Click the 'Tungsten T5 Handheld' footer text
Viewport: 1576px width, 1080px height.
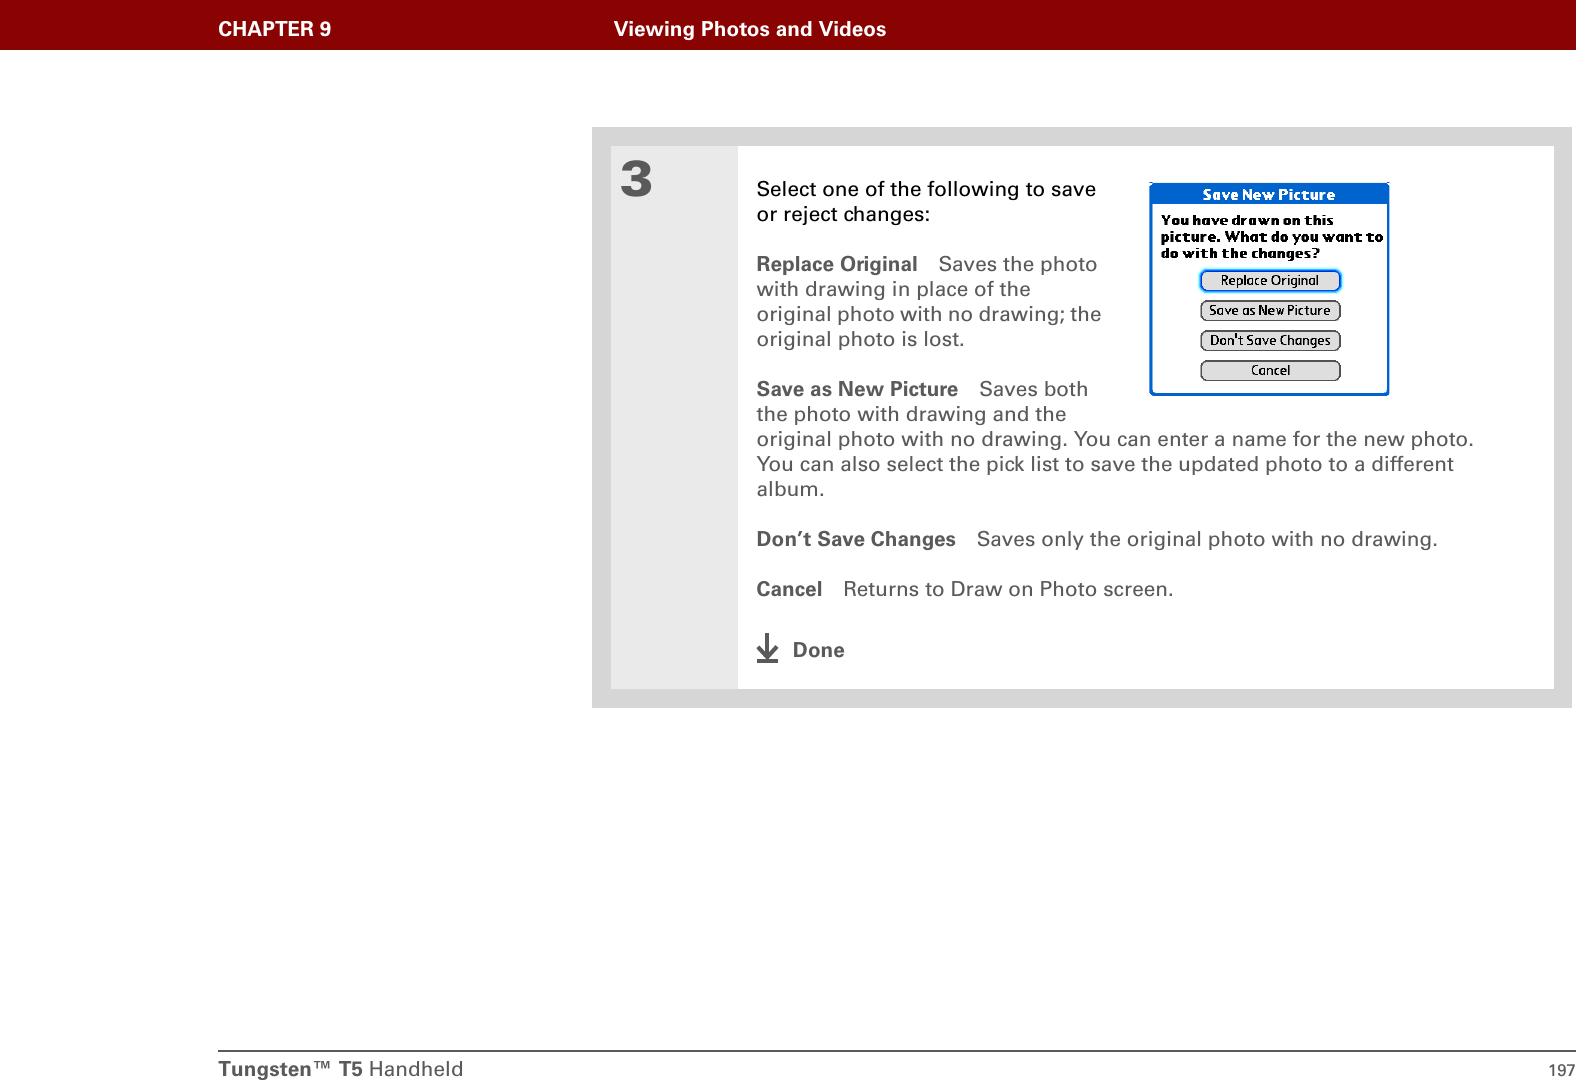[341, 1069]
